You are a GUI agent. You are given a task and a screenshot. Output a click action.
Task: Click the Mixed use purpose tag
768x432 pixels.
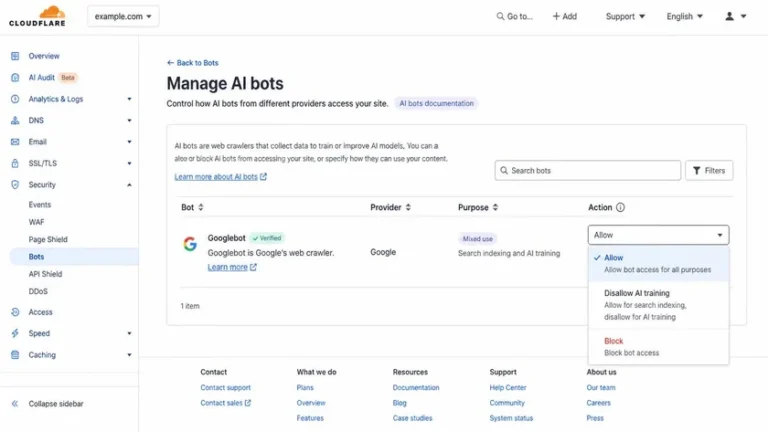point(478,239)
